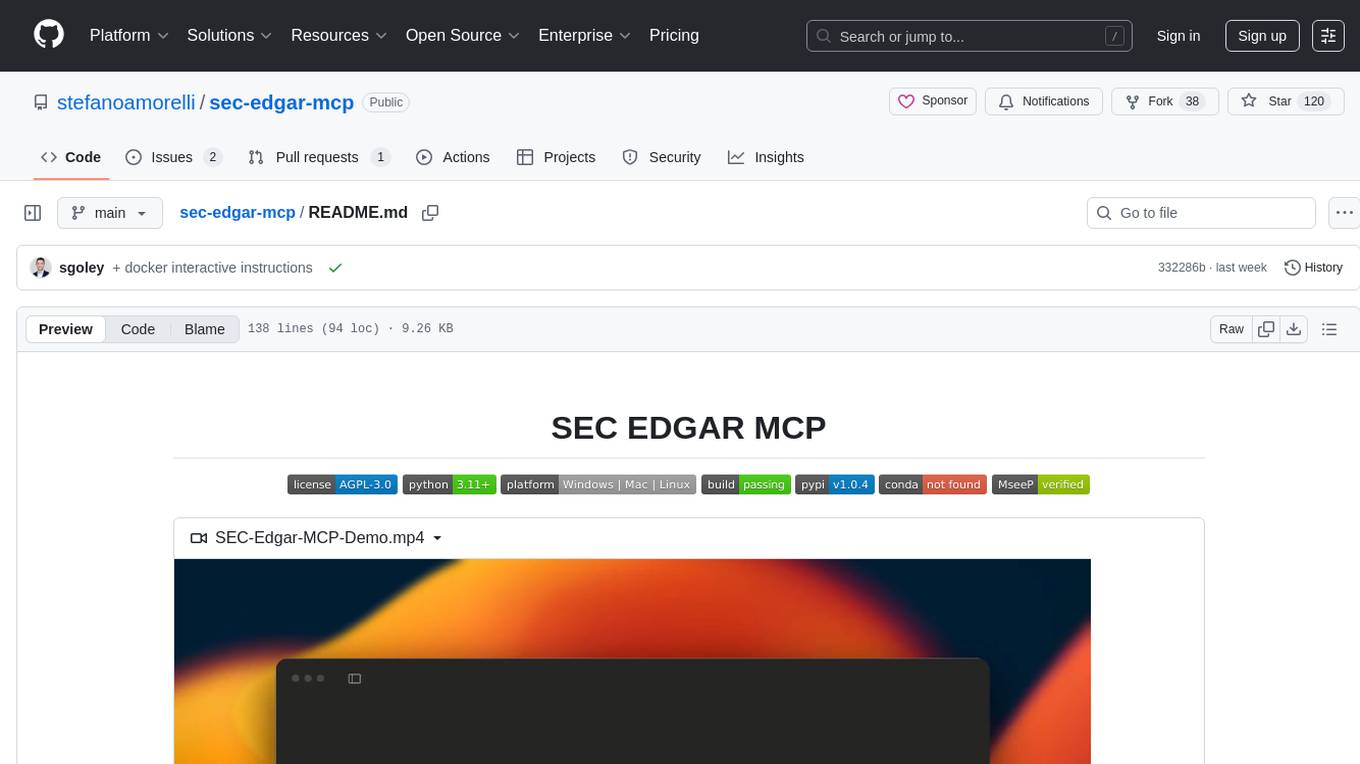Screen dimensions: 1360x764
Task: Download the raw file icon
Action: tap(1293, 329)
